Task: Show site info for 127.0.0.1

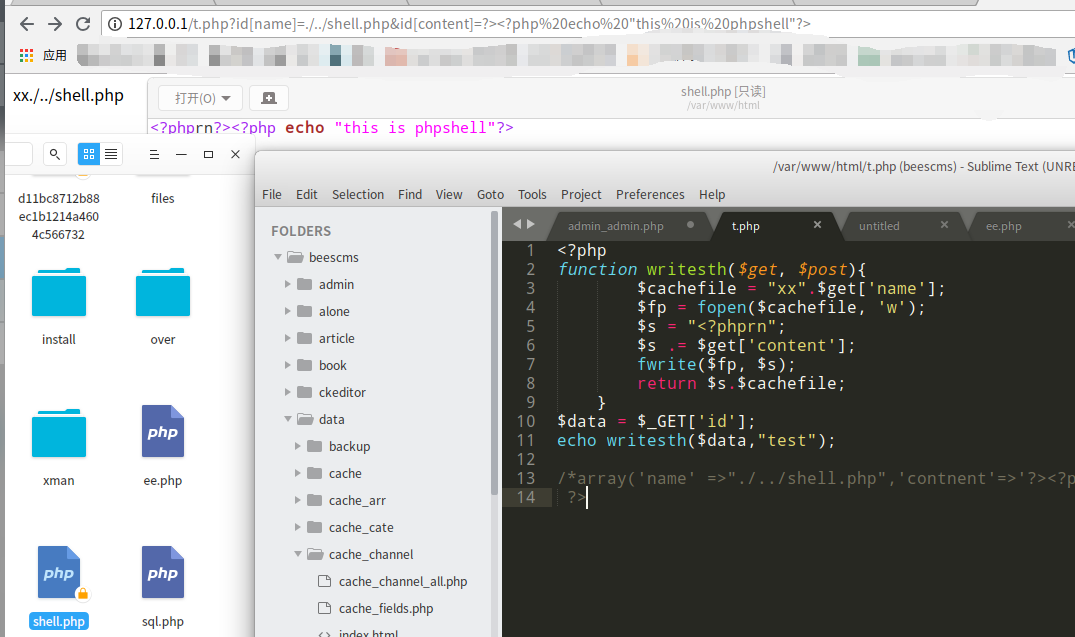Action: tap(115, 24)
